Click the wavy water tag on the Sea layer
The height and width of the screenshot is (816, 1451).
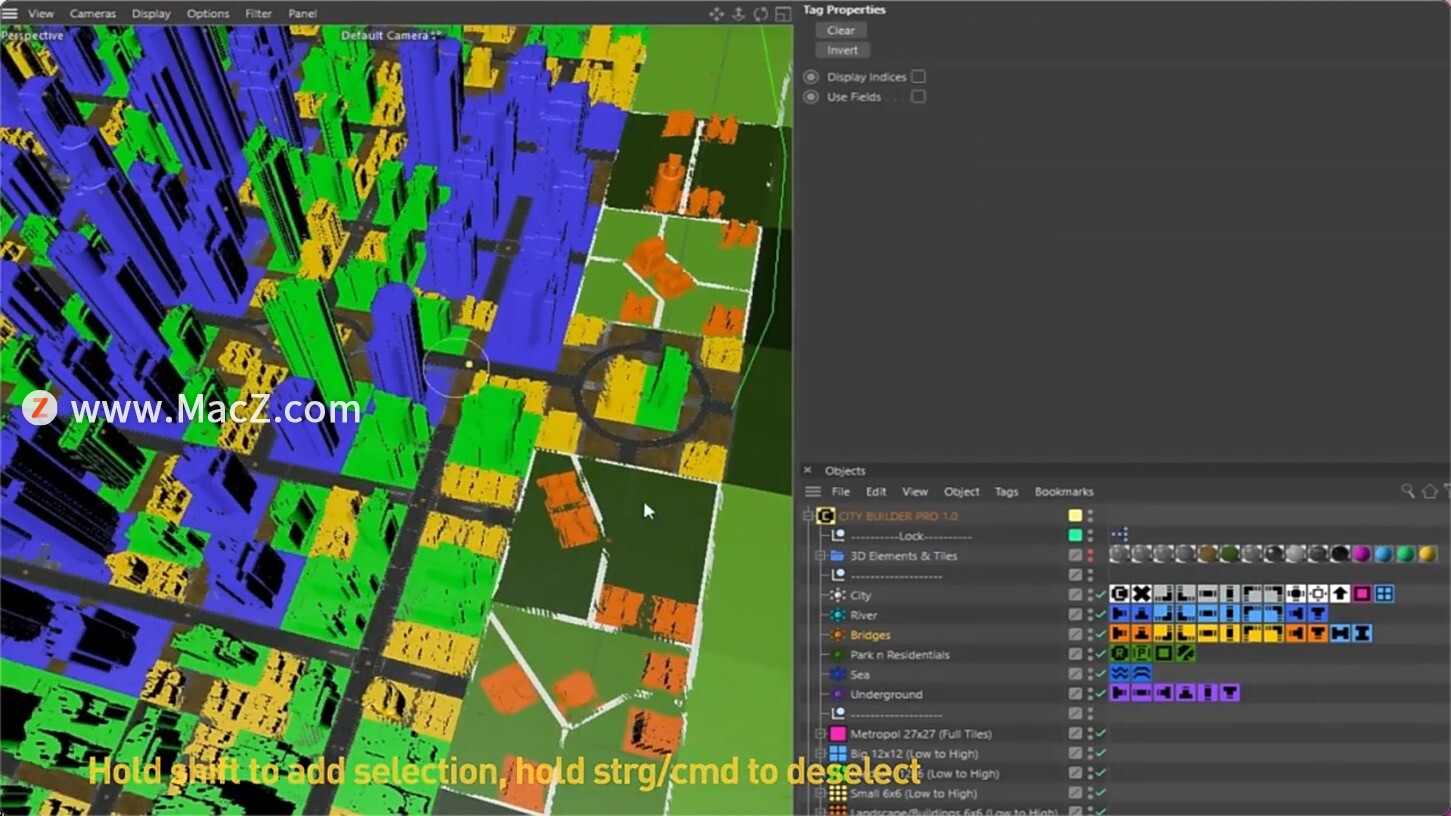(1121, 673)
